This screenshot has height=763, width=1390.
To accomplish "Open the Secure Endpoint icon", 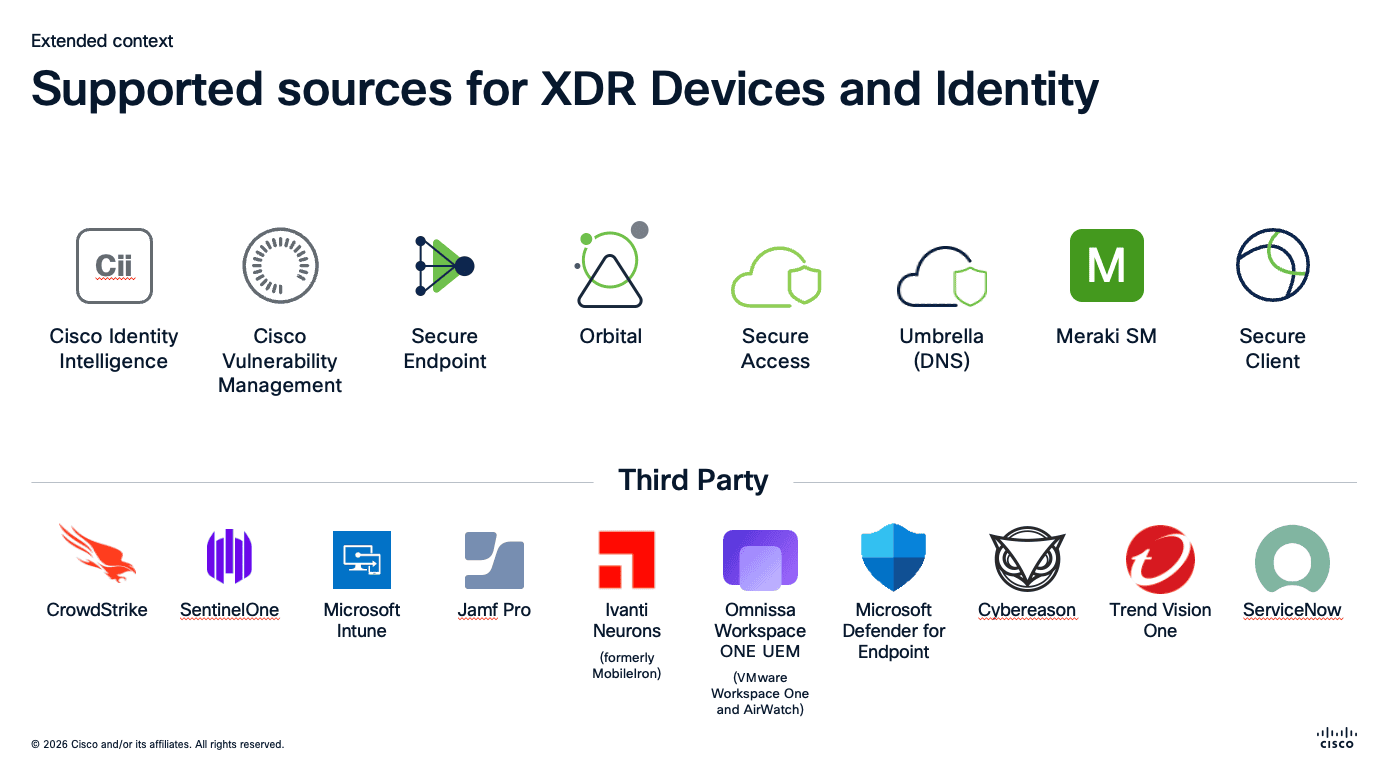I will click(x=444, y=265).
